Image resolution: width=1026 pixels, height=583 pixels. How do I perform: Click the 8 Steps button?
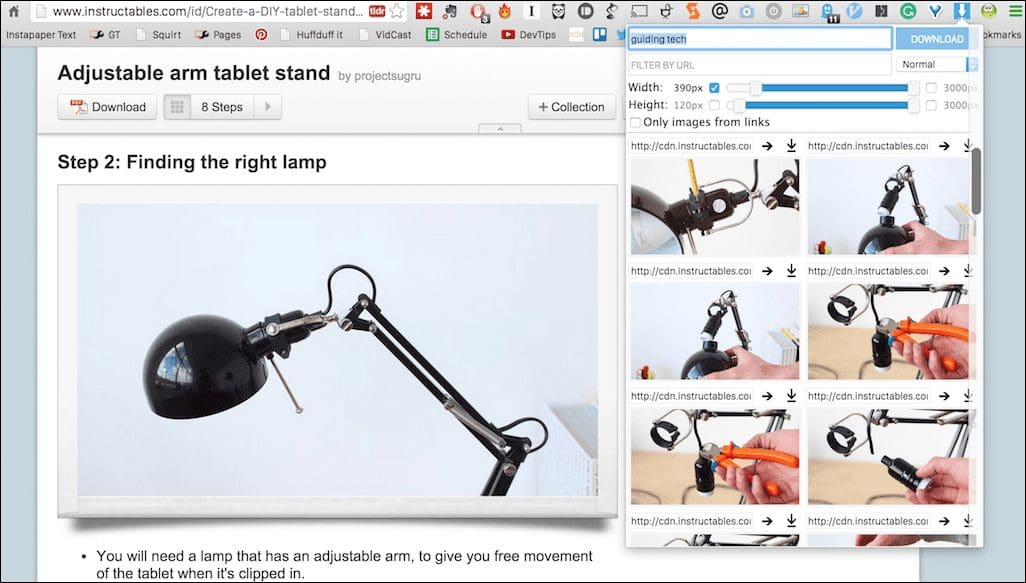point(222,107)
